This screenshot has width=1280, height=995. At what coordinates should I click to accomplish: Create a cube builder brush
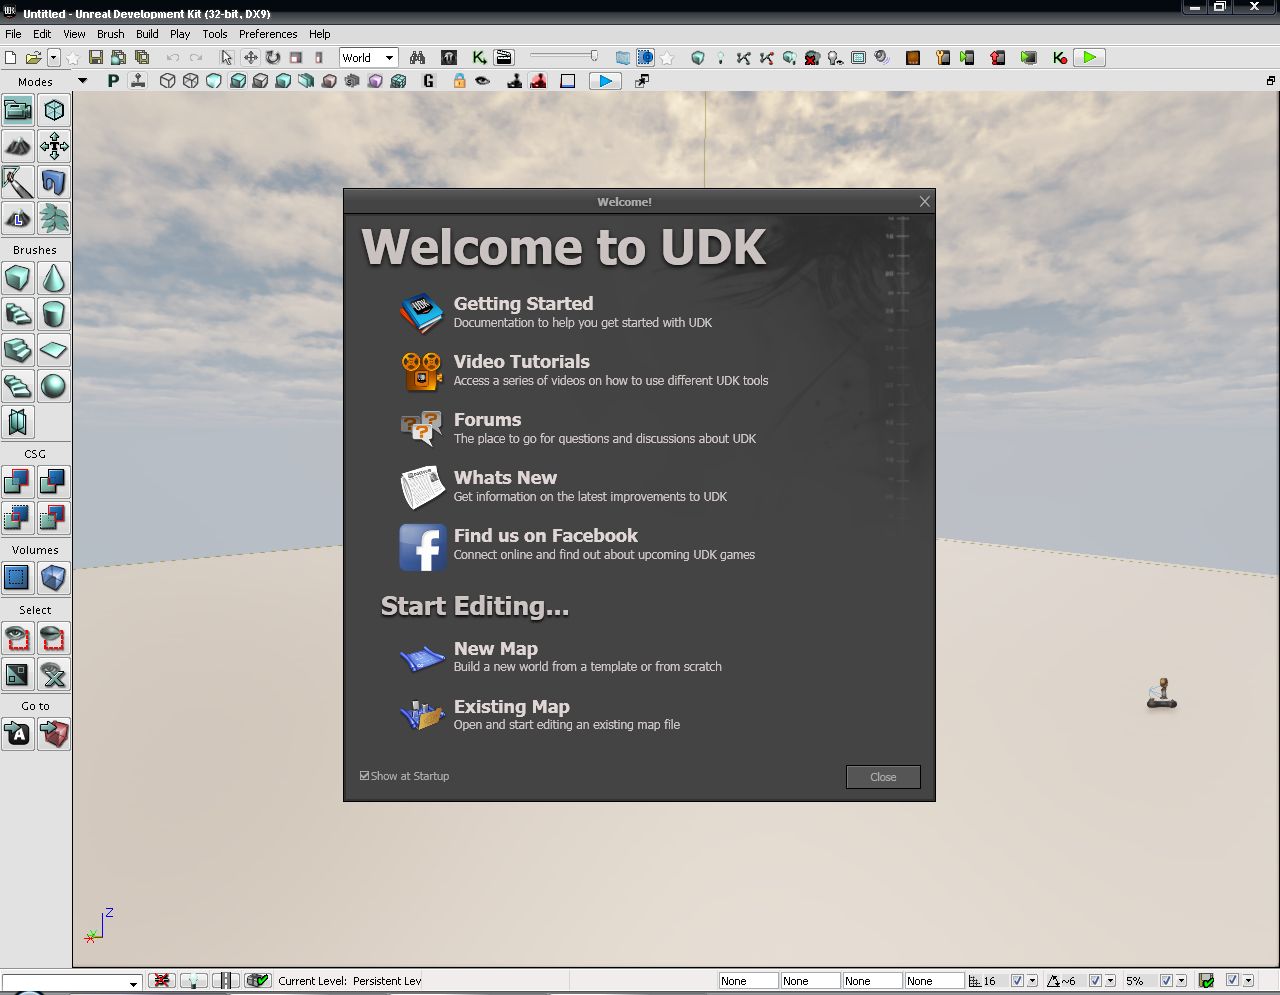point(18,278)
